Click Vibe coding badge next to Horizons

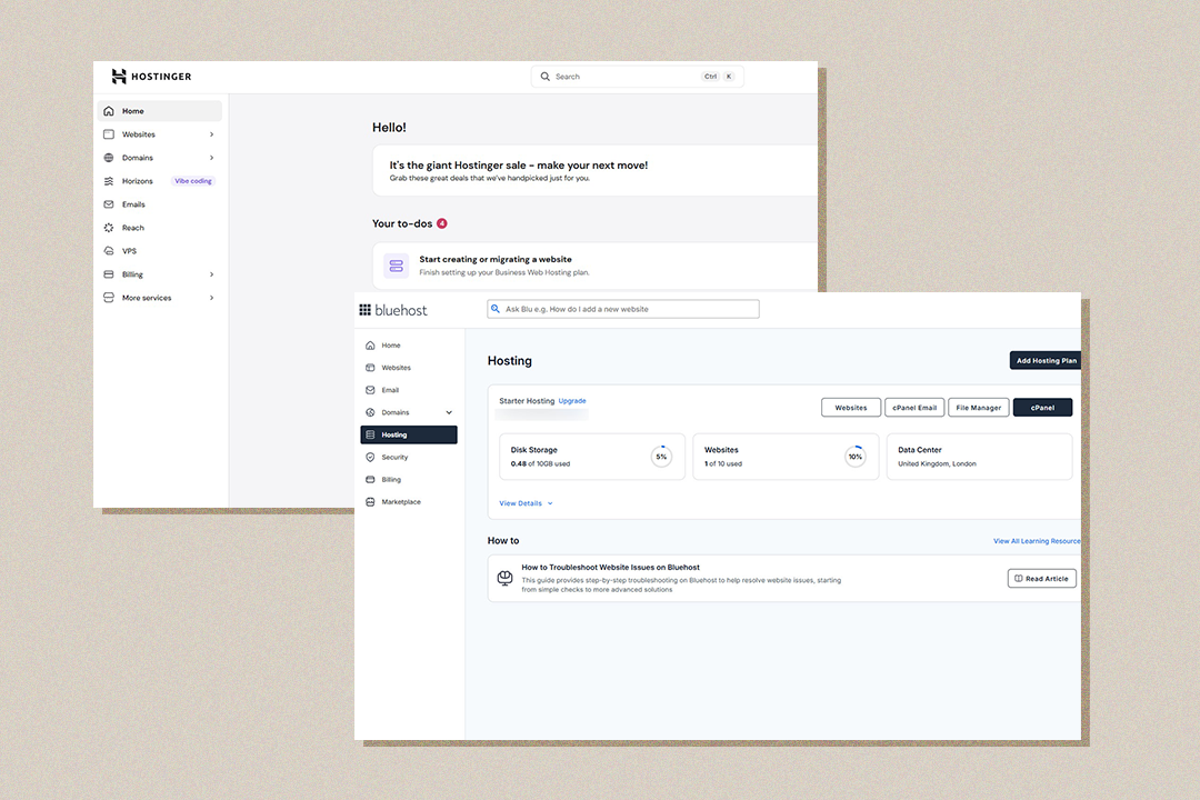click(x=194, y=181)
